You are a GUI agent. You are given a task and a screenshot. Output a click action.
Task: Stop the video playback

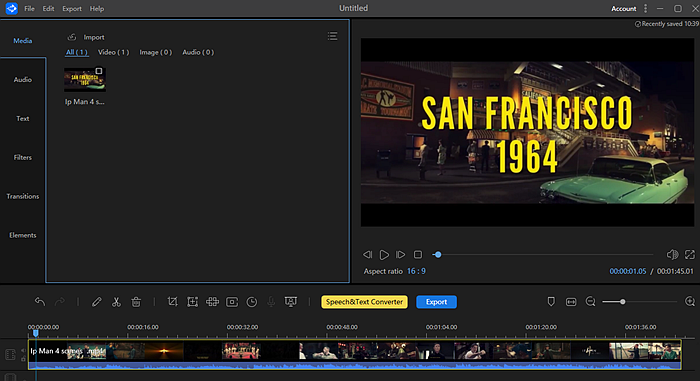point(418,255)
